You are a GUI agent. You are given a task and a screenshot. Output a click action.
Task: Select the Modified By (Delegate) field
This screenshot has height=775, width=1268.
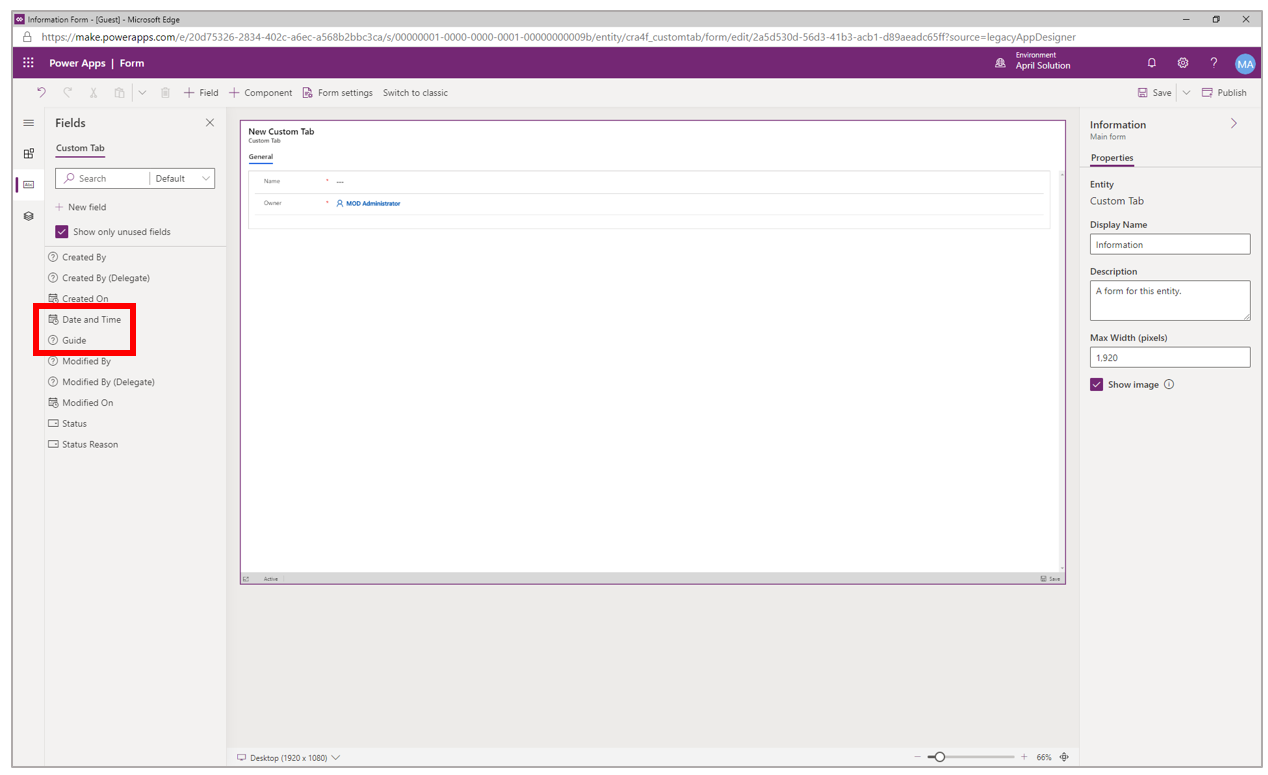click(x=101, y=382)
